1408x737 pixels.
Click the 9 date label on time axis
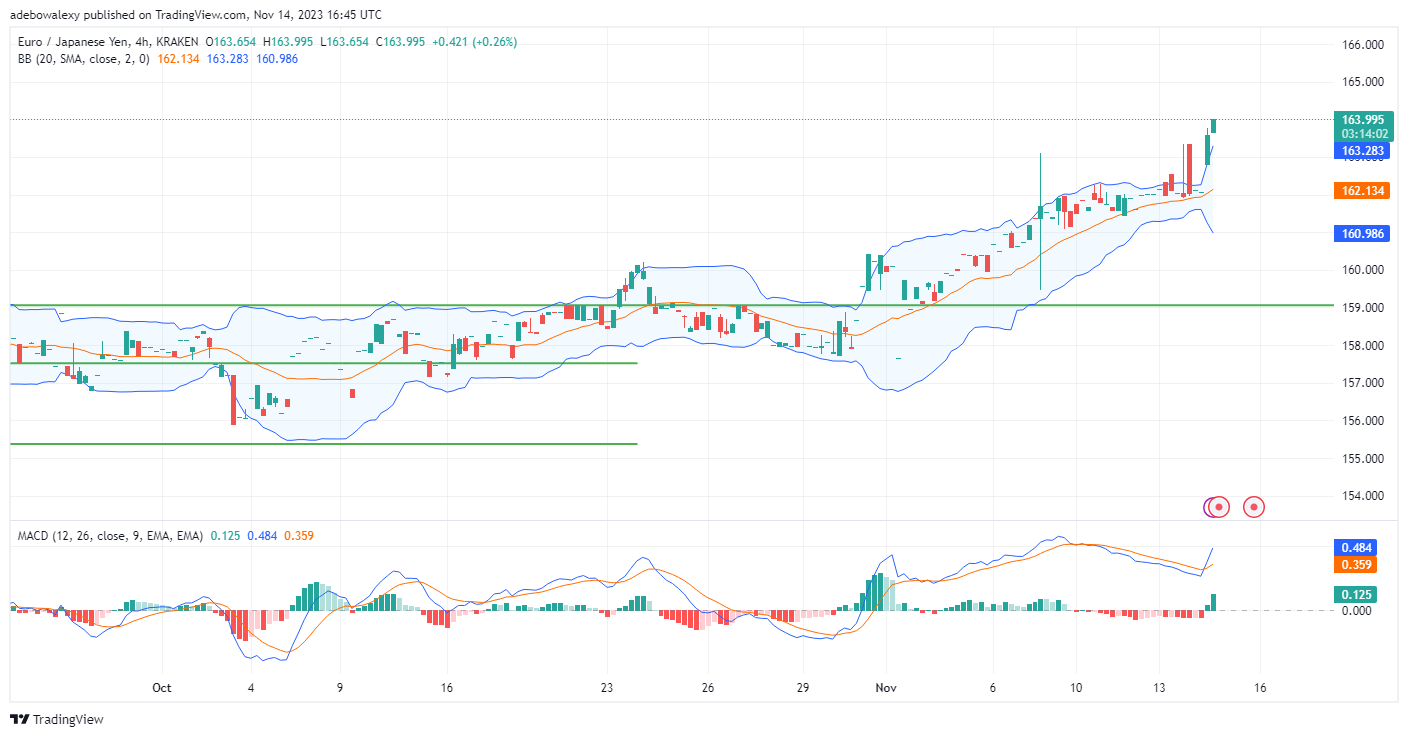[x=340, y=688]
